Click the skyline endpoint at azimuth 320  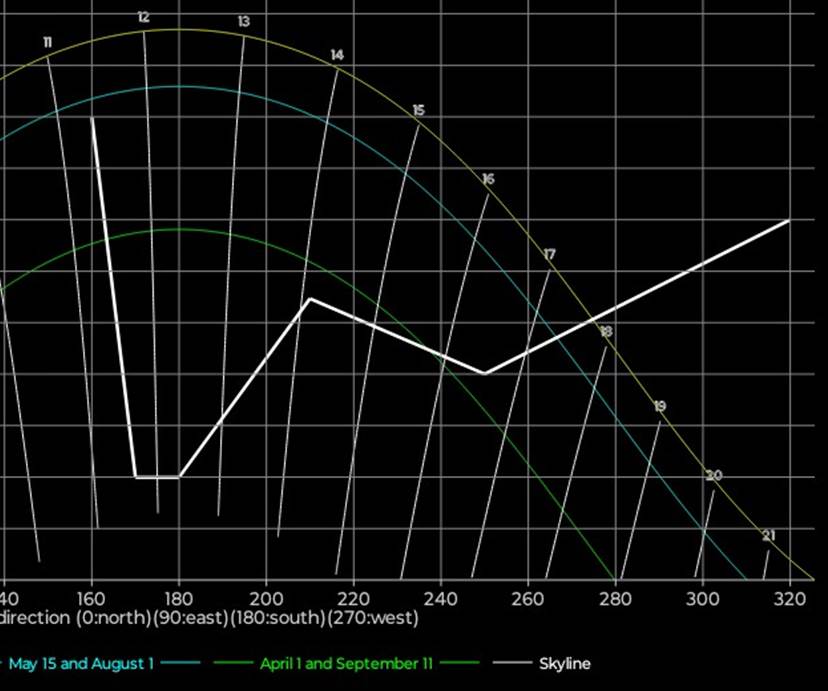[788, 220]
